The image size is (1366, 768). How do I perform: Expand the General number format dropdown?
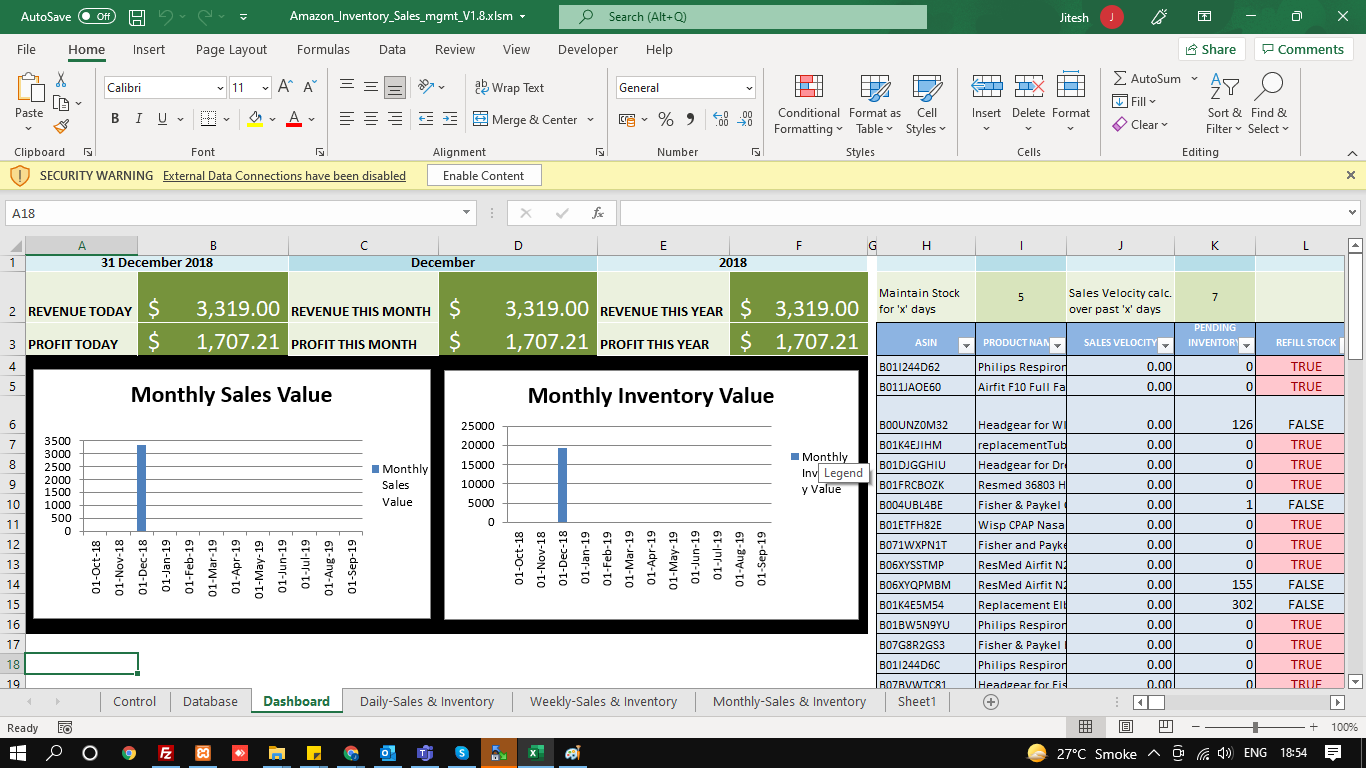coord(748,88)
